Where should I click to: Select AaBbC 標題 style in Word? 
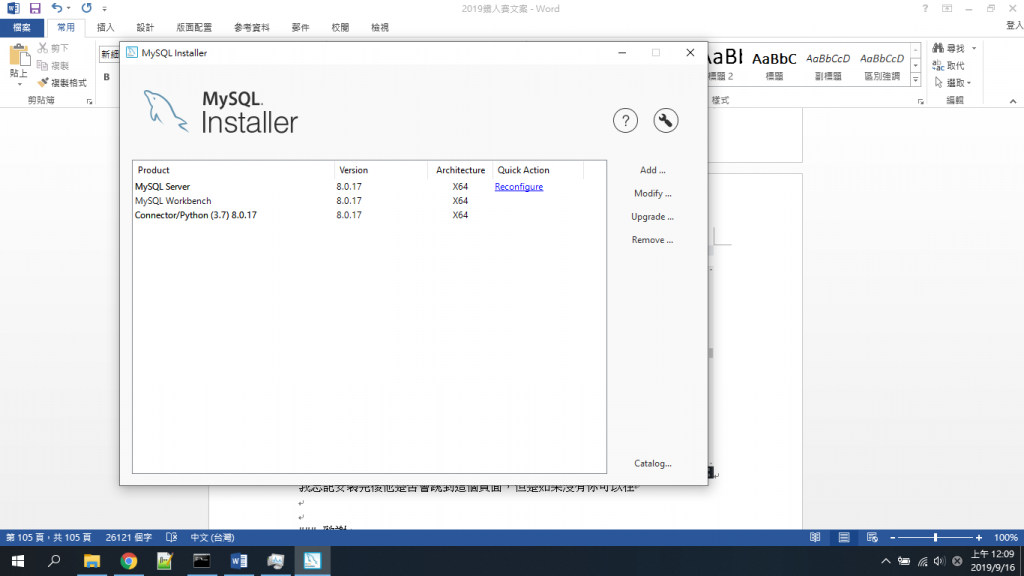pyautogui.click(x=774, y=65)
